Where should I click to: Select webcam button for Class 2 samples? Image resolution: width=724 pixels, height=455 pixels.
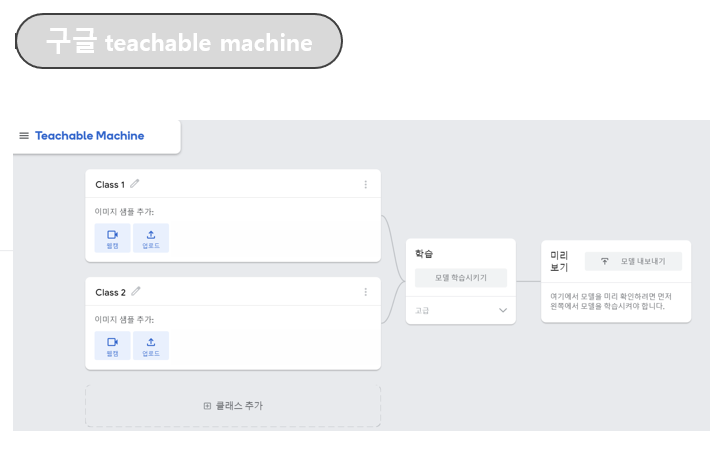(113, 346)
